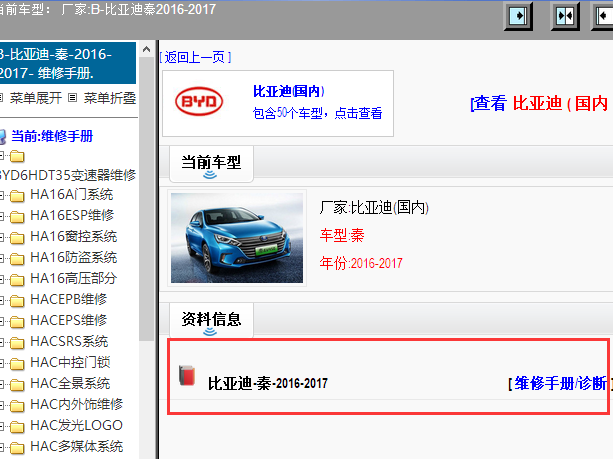
Task: Click the folder icon for HA16A门系统
Action: 17,195
